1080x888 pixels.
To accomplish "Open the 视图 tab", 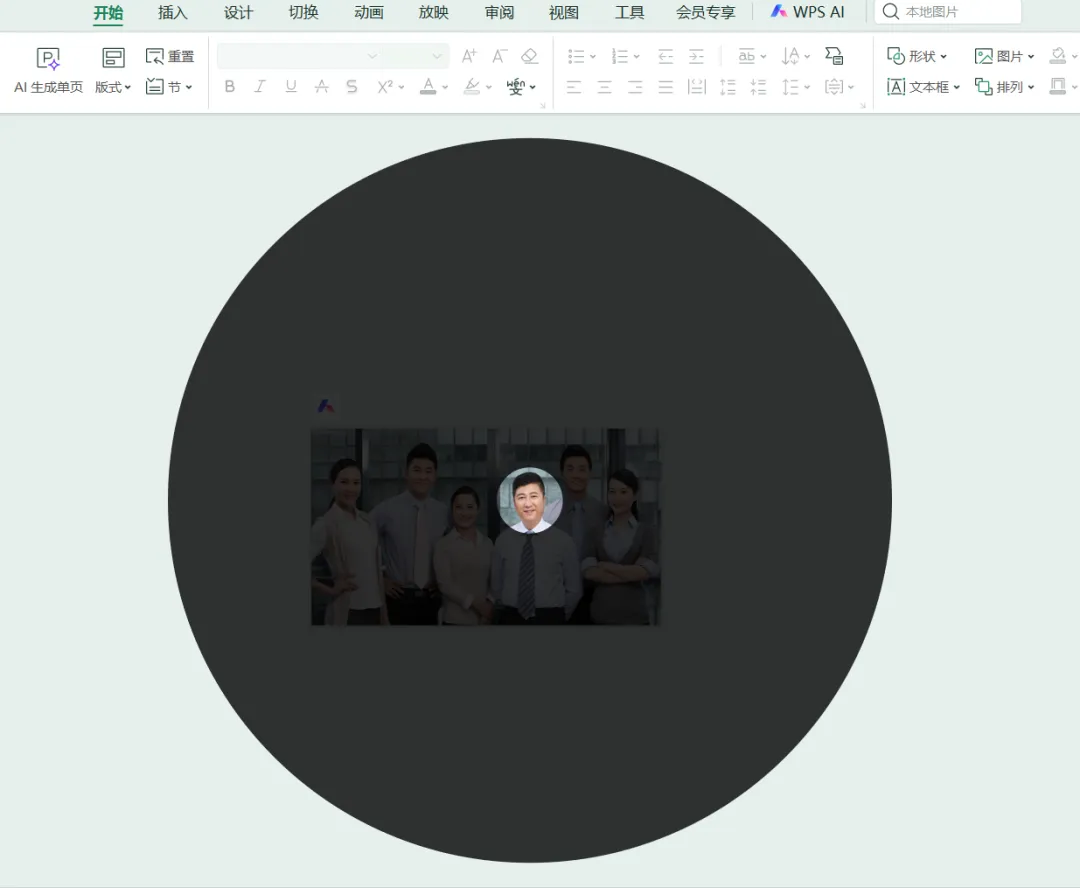I will coord(563,12).
